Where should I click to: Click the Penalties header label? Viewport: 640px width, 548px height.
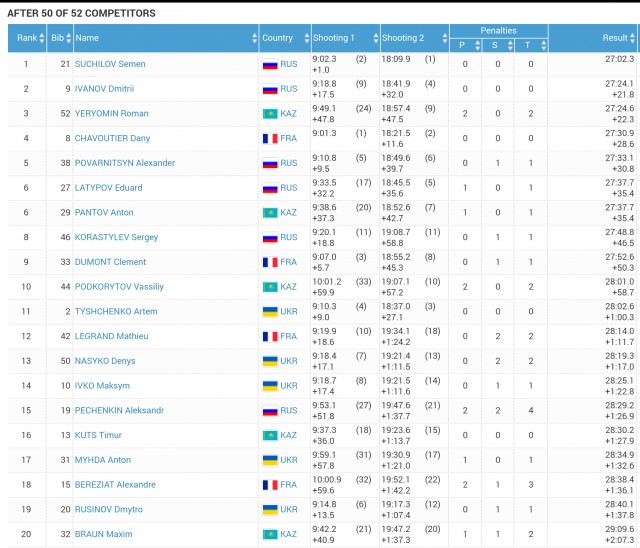coord(498,31)
